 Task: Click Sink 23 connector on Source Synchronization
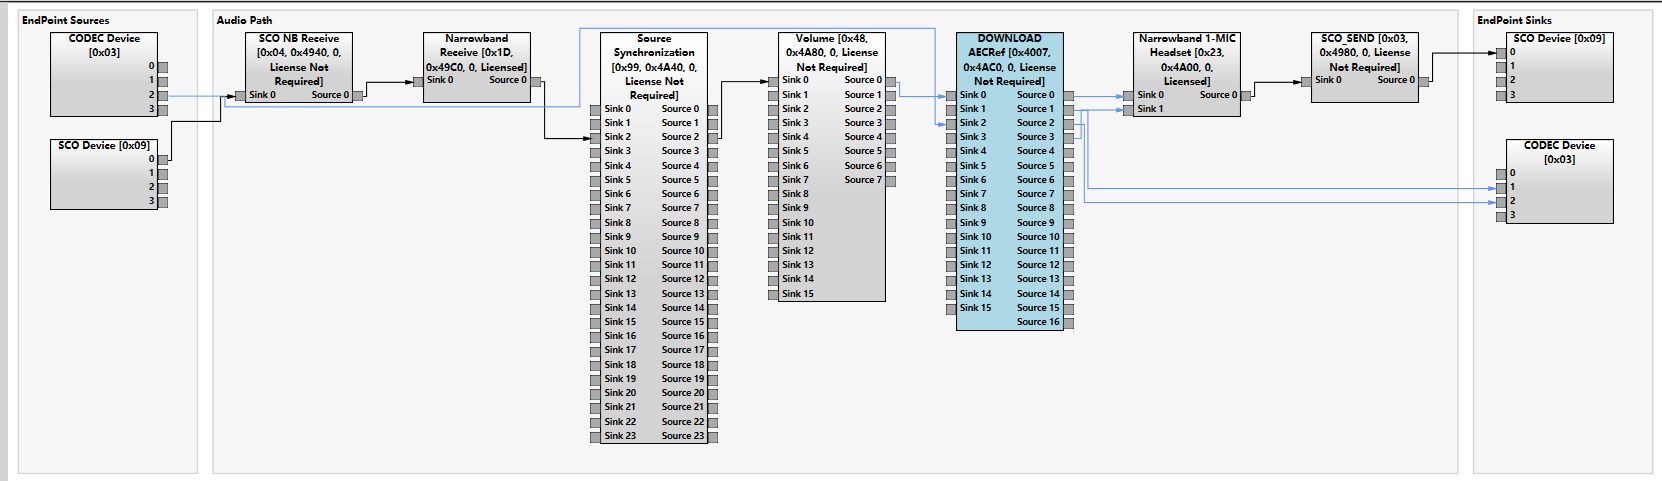pyautogui.click(x=596, y=437)
